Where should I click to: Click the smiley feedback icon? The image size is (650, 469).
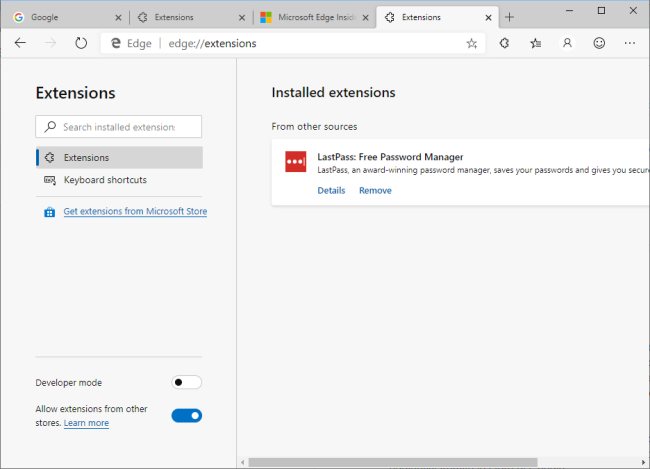click(x=599, y=43)
